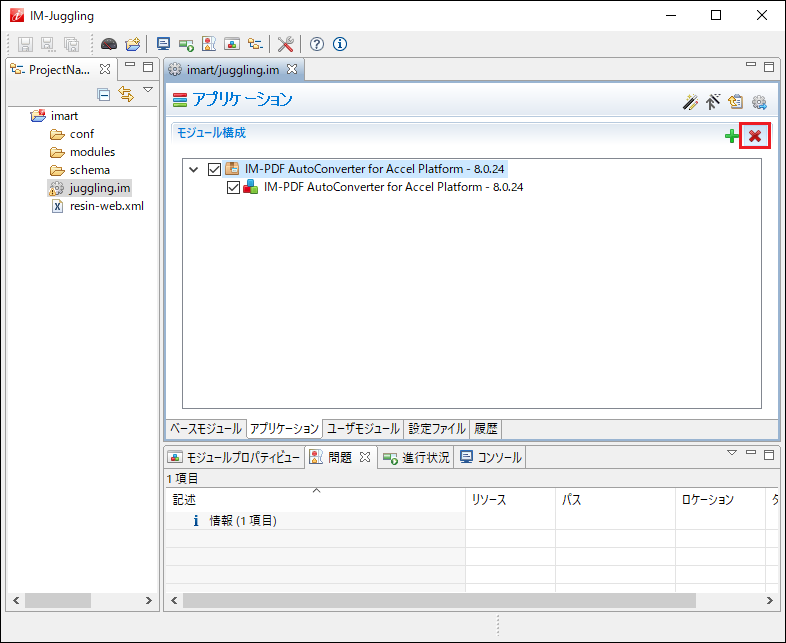786x643 pixels.
Task: Select the コンソール tab
Action: click(490, 458)
